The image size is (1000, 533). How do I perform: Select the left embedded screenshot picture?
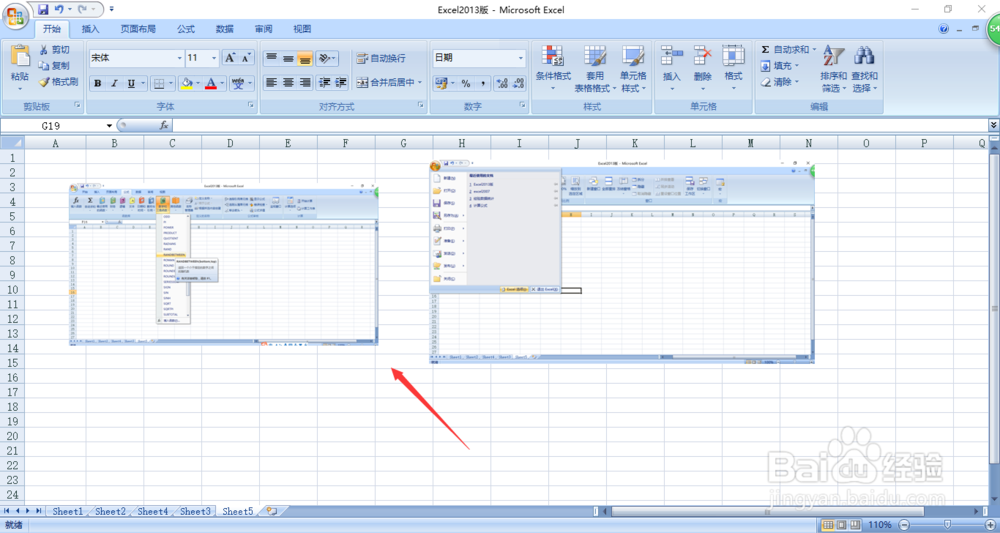[x=224, y=265]
